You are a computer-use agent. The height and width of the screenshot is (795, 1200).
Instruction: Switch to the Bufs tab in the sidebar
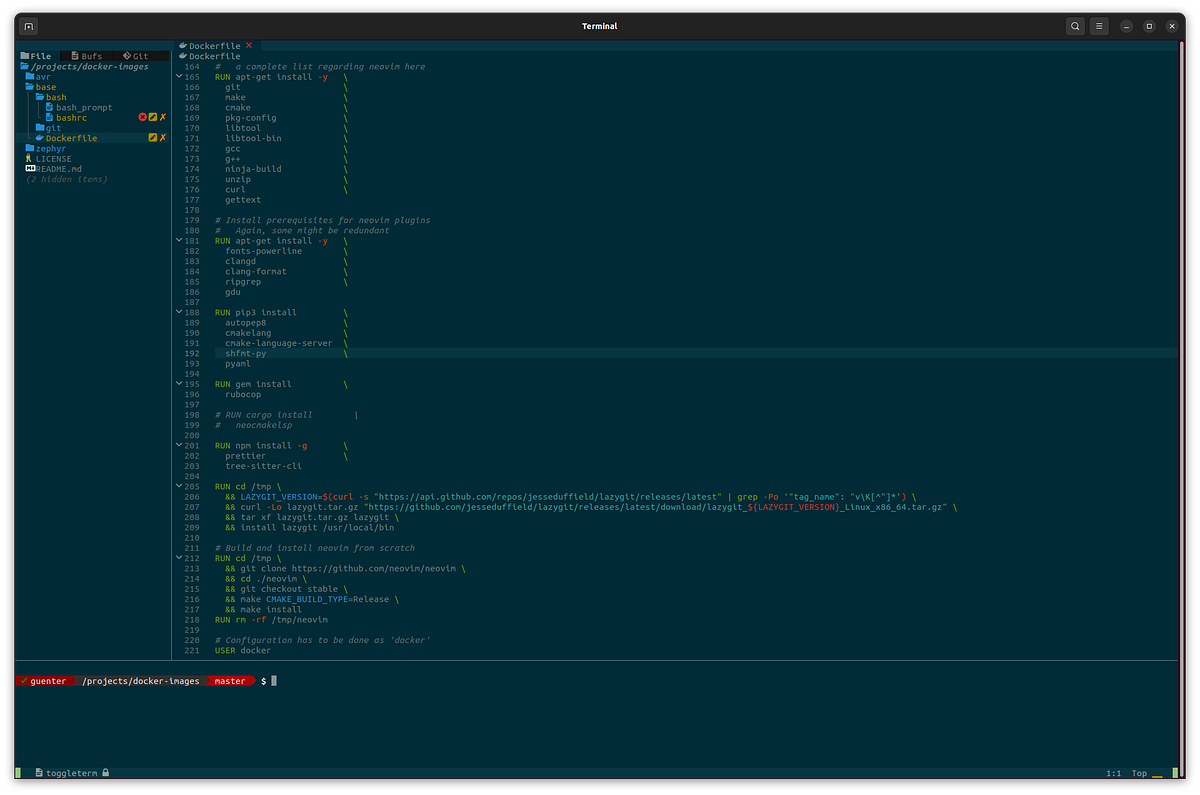pyautogui.click(x=89, y=55)
